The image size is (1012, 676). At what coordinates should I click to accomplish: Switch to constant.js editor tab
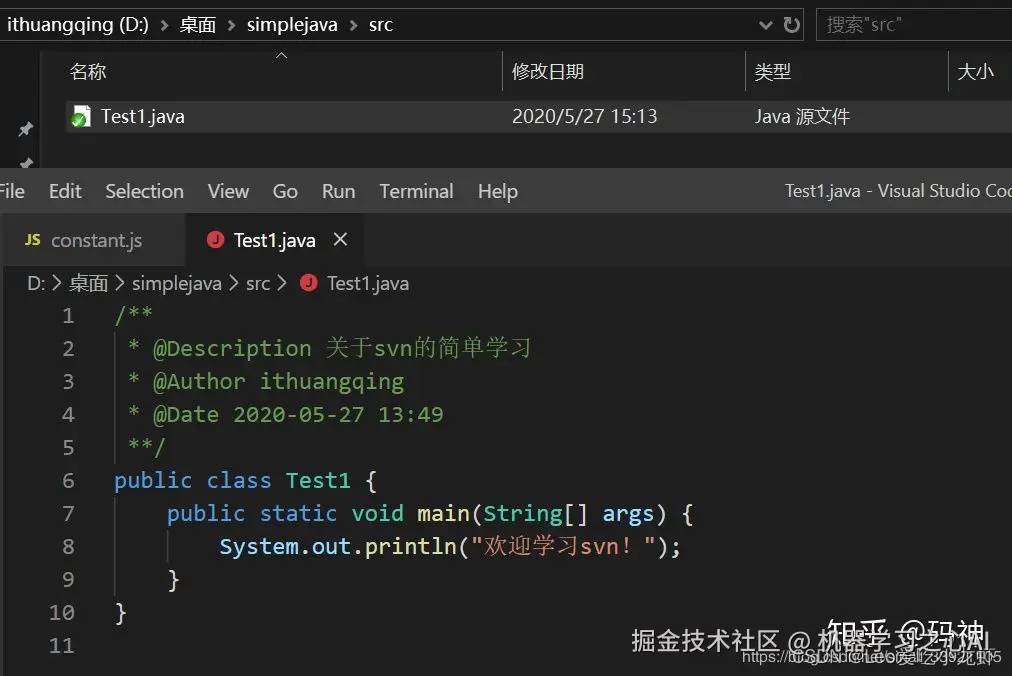click(95, 240)
